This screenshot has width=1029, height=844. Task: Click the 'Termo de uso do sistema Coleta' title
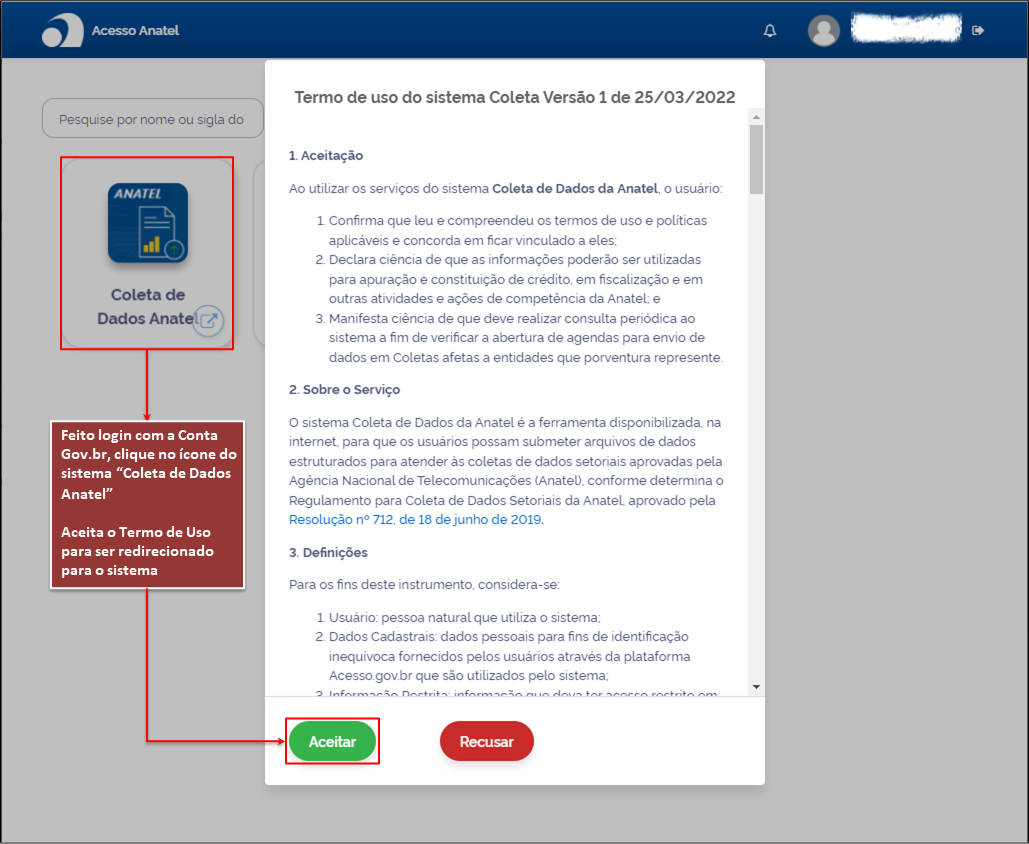coord(514,98)
